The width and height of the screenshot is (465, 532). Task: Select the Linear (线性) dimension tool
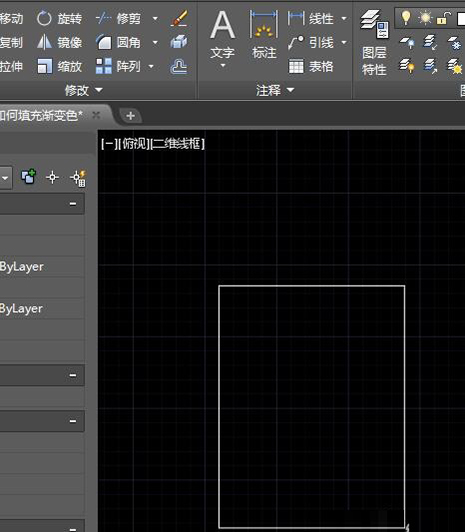pos(311,18)
